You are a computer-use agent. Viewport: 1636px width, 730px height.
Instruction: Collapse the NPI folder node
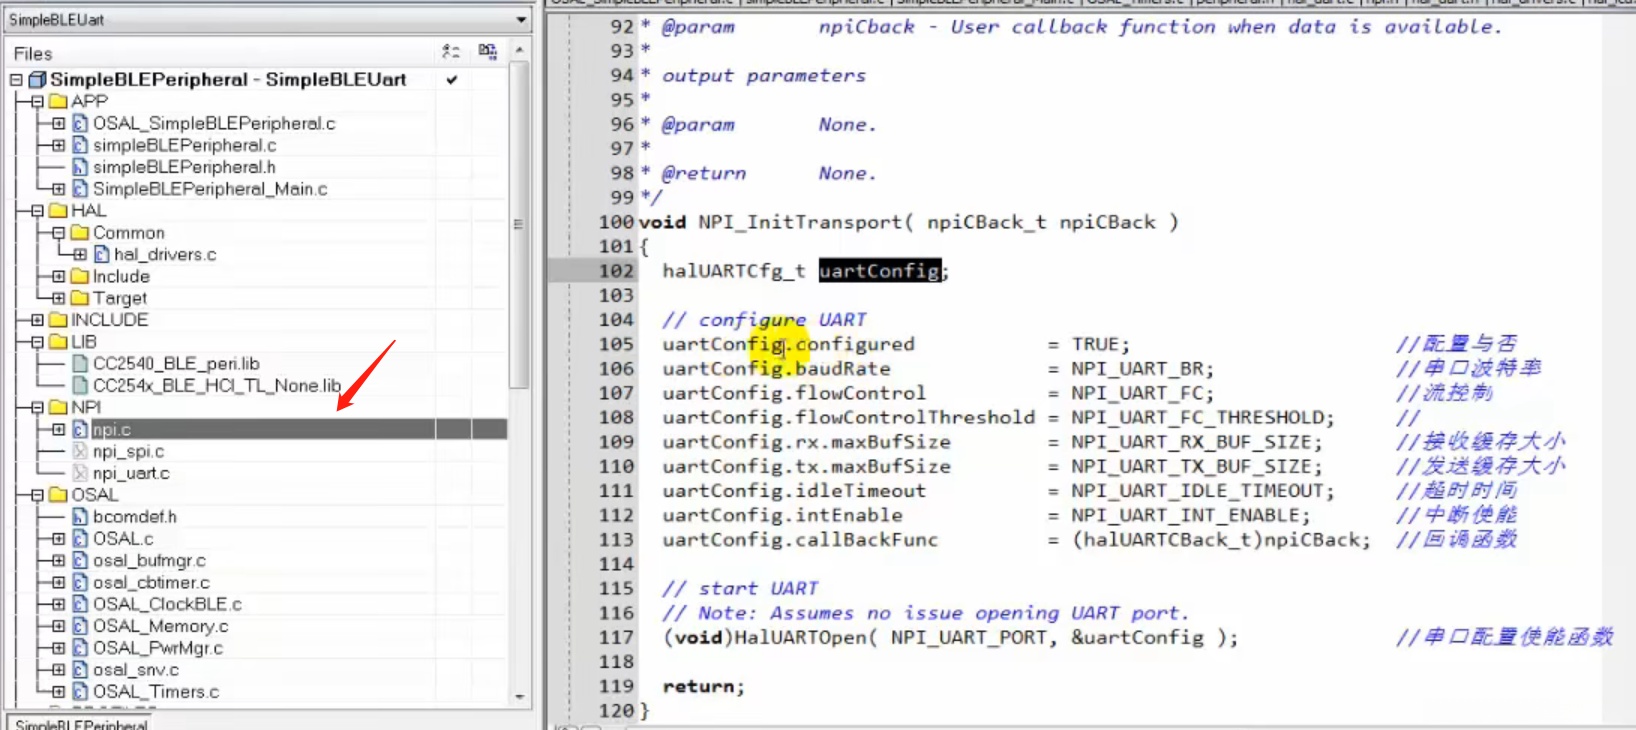pyautogui.click(x=37, y=407)
